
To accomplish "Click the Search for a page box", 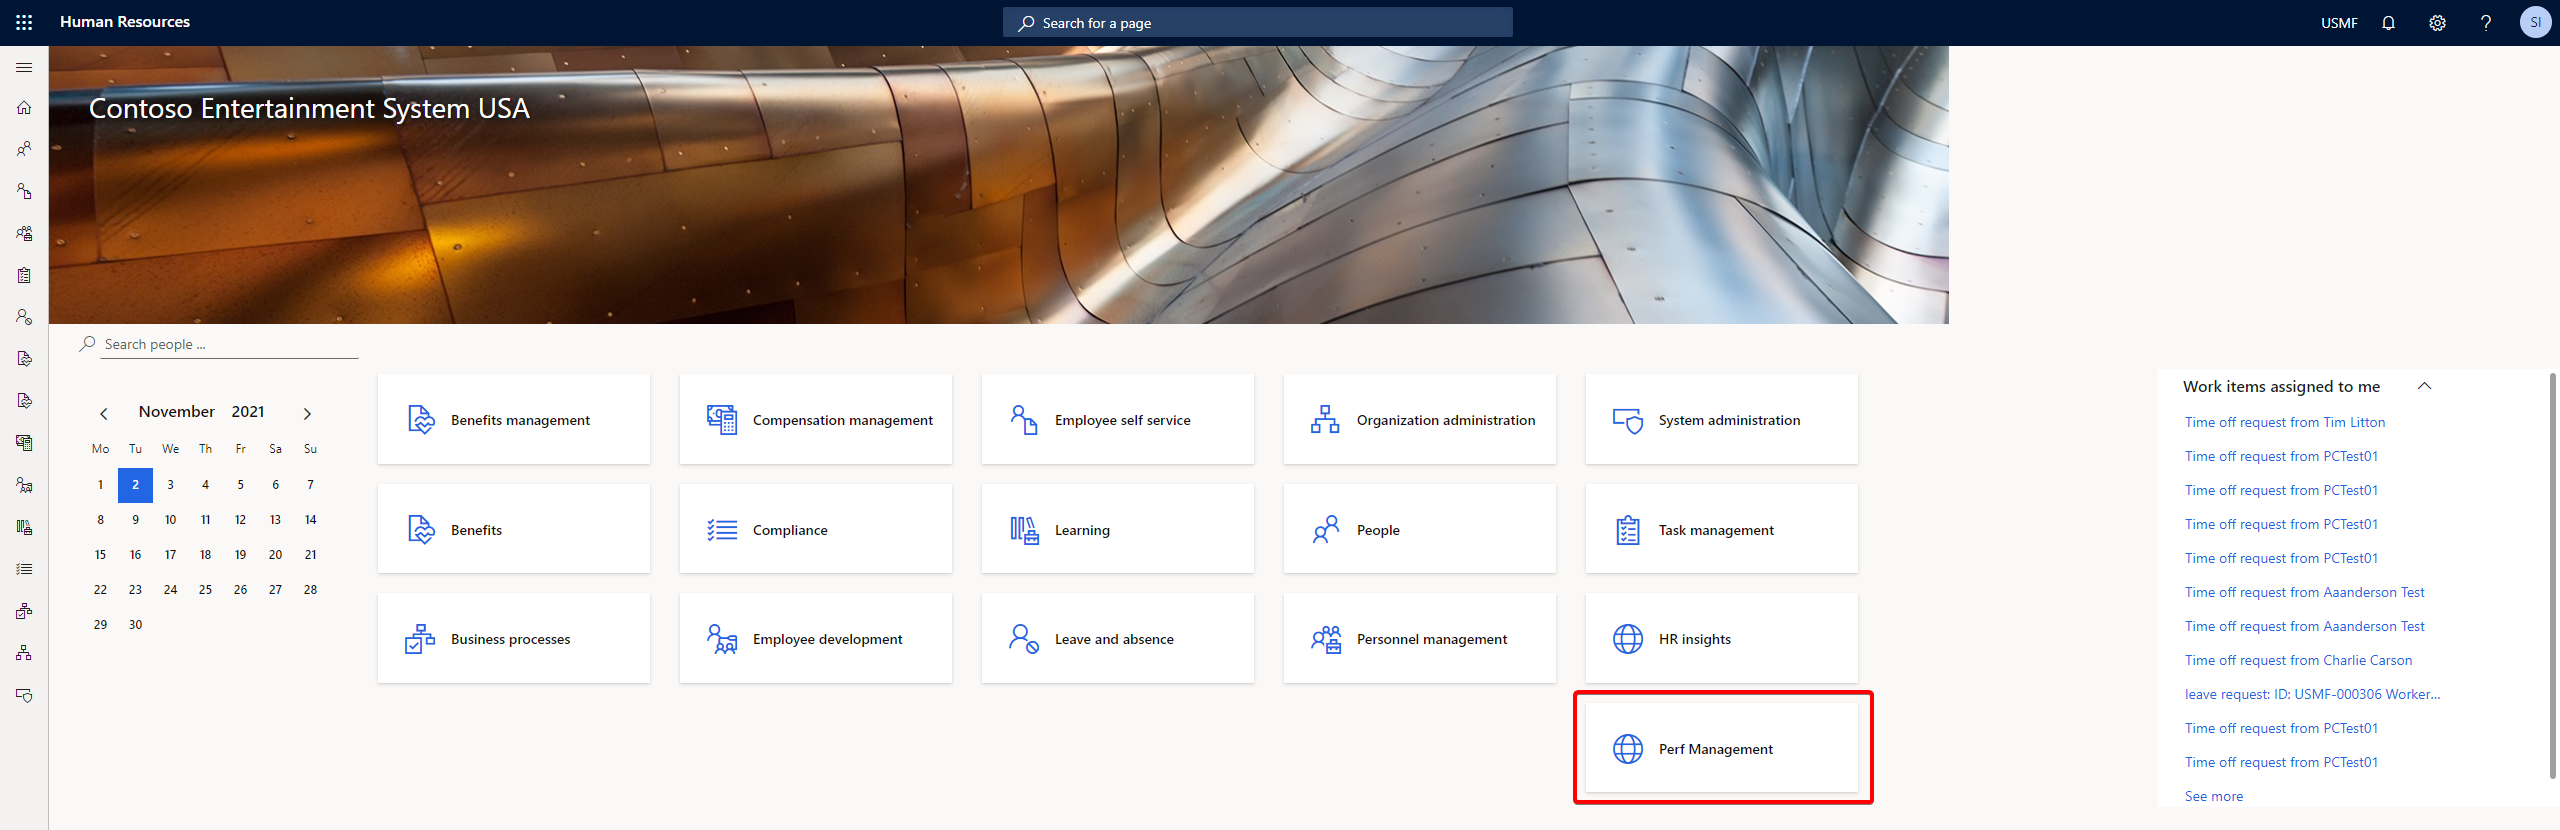I will [1257, 23].
